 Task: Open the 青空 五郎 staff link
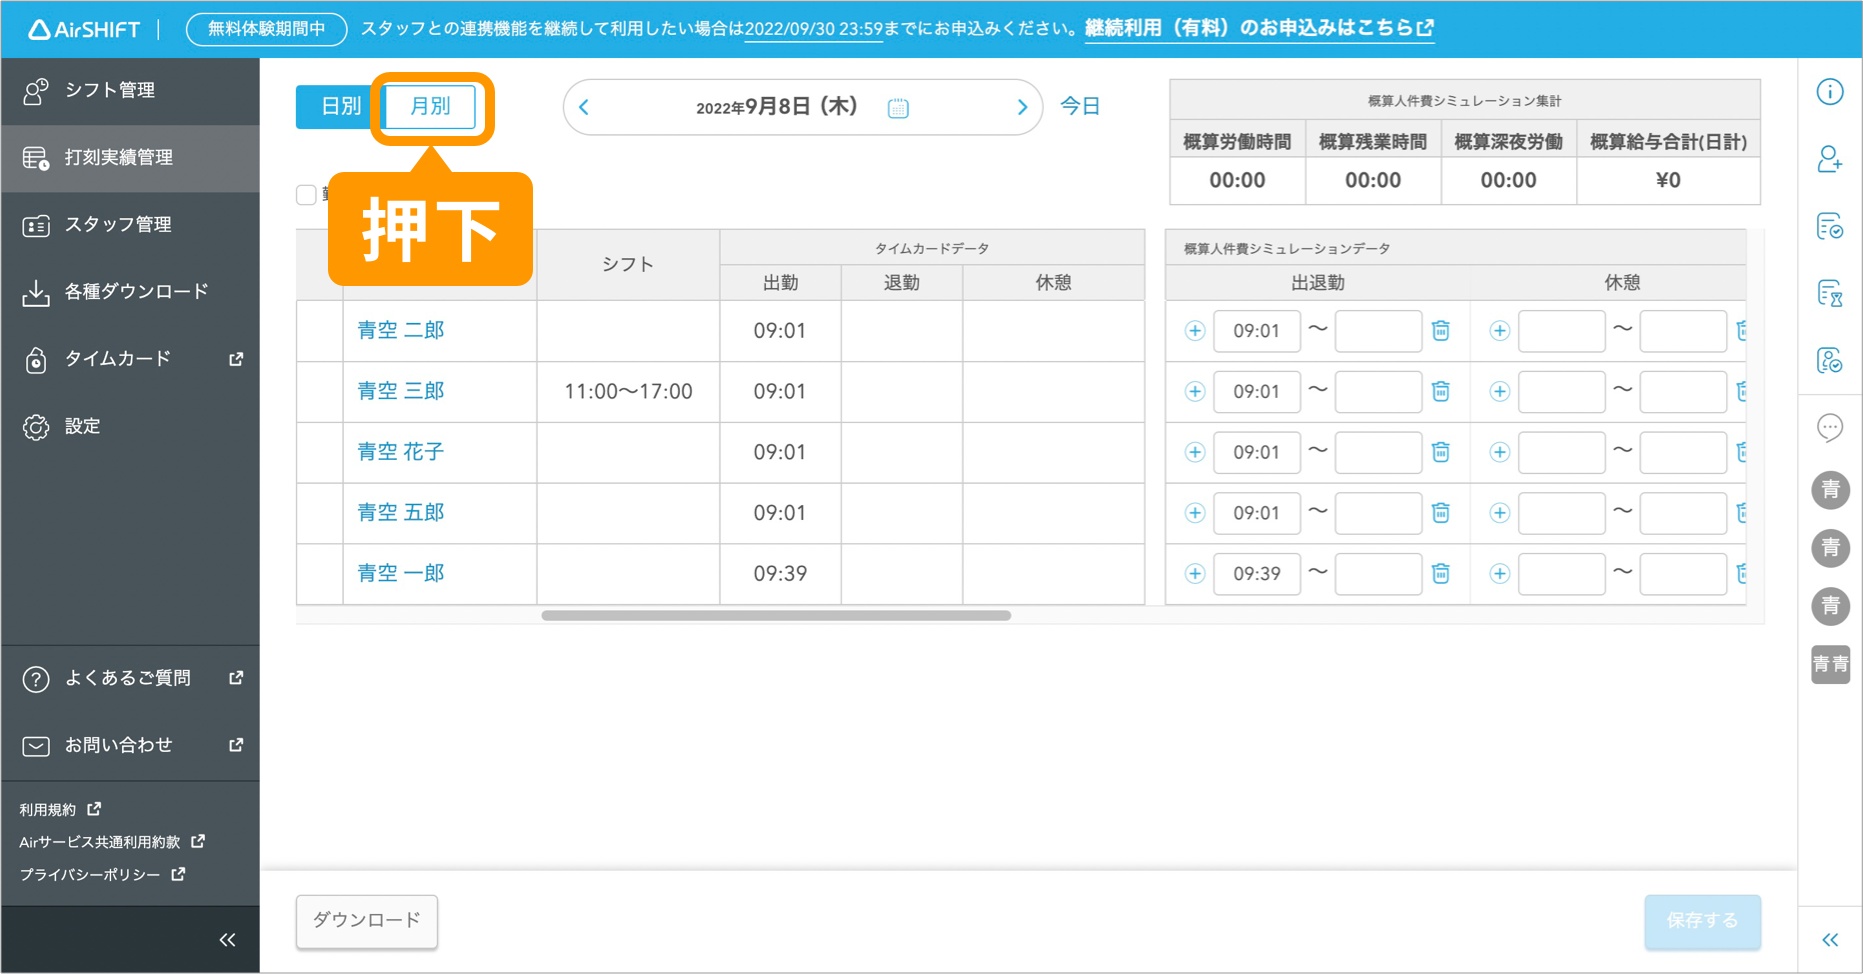click(401, 513)
